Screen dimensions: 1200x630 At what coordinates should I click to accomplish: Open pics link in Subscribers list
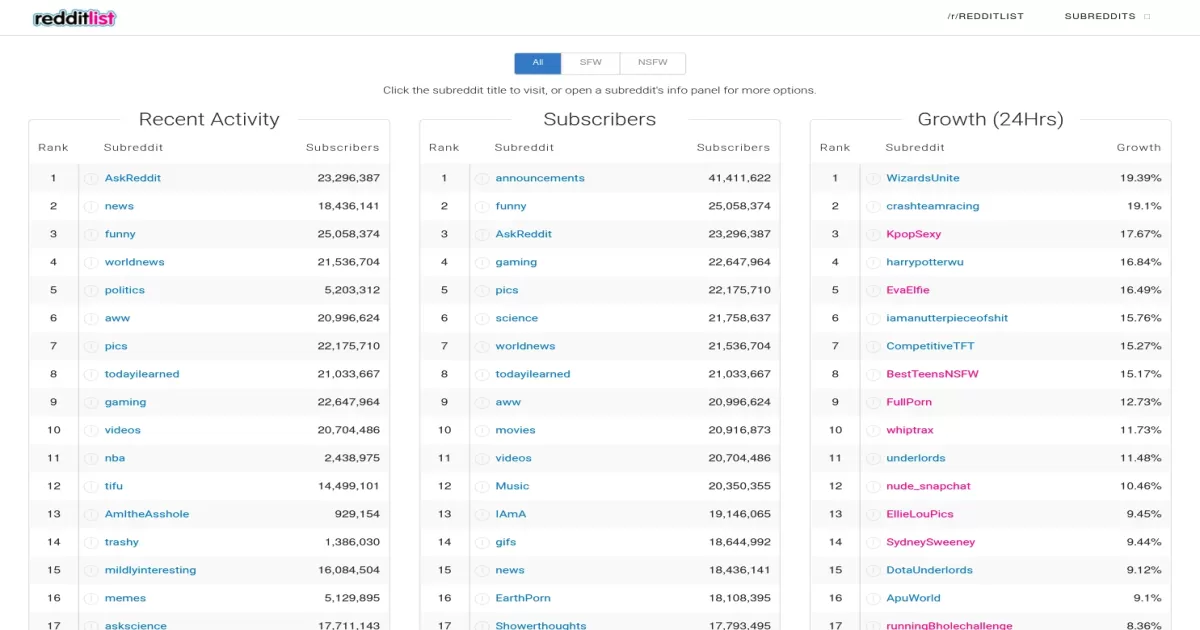(507, 290)
